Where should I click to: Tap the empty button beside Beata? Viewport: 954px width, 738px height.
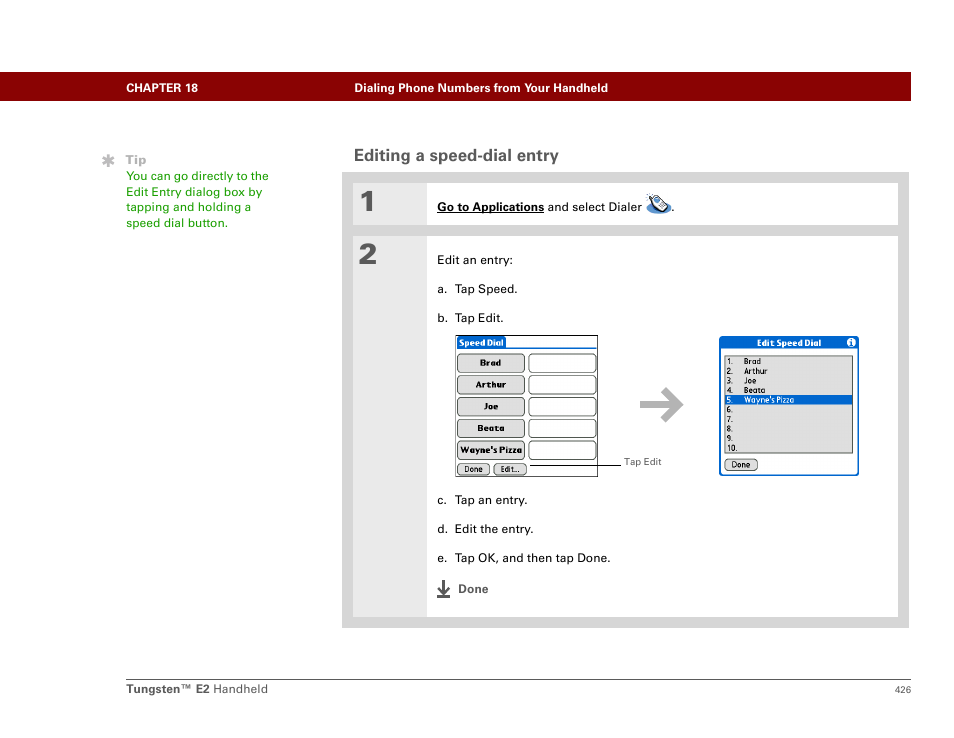pos(562,428)
